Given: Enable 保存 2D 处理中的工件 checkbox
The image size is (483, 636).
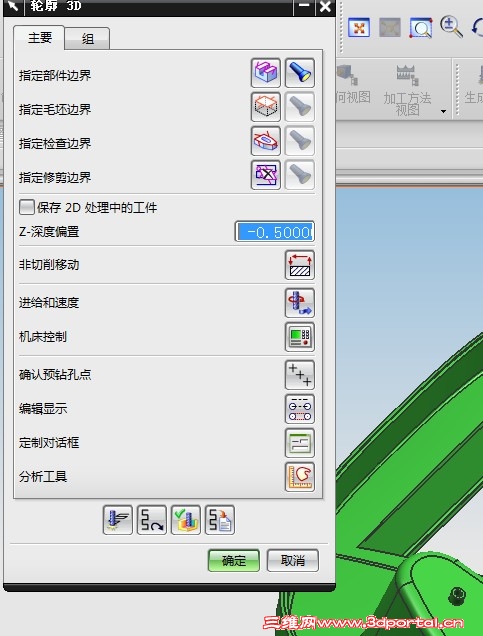Looking at the screenshot, I should [x=27, y=207].
